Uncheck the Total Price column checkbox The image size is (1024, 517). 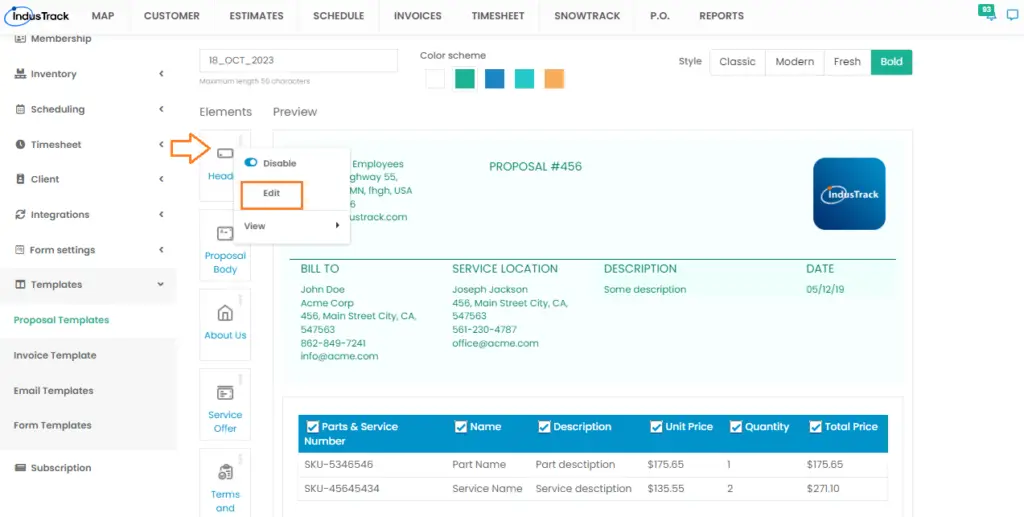click(815, 427)
